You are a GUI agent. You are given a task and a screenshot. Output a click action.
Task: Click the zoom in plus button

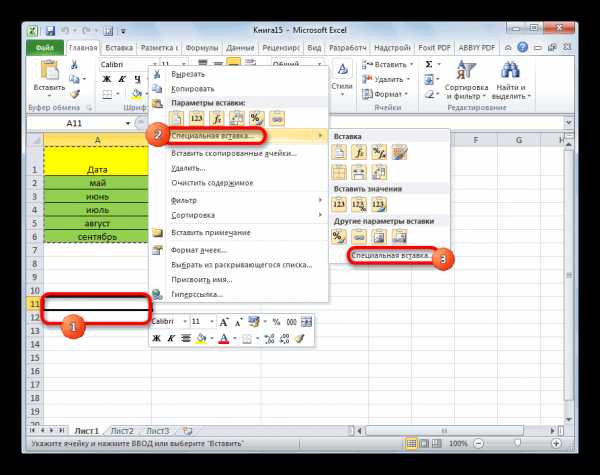tap(556, 444)
